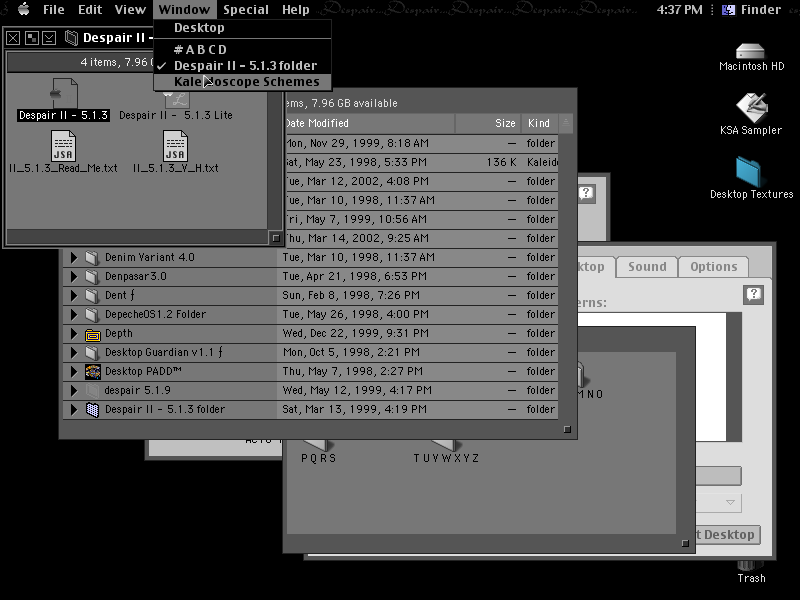Click the 136 K size cell

pyautogui.click(x=501, y=162)
